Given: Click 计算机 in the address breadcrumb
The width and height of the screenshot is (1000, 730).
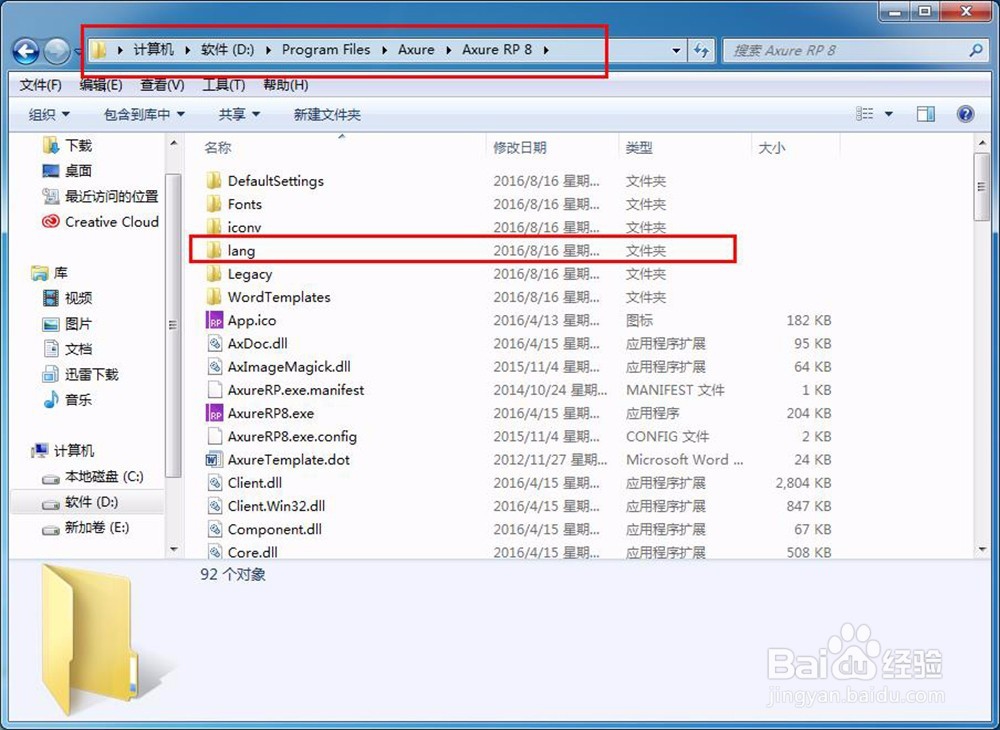Looking at the screenshot, I should [x=154, y=50].
